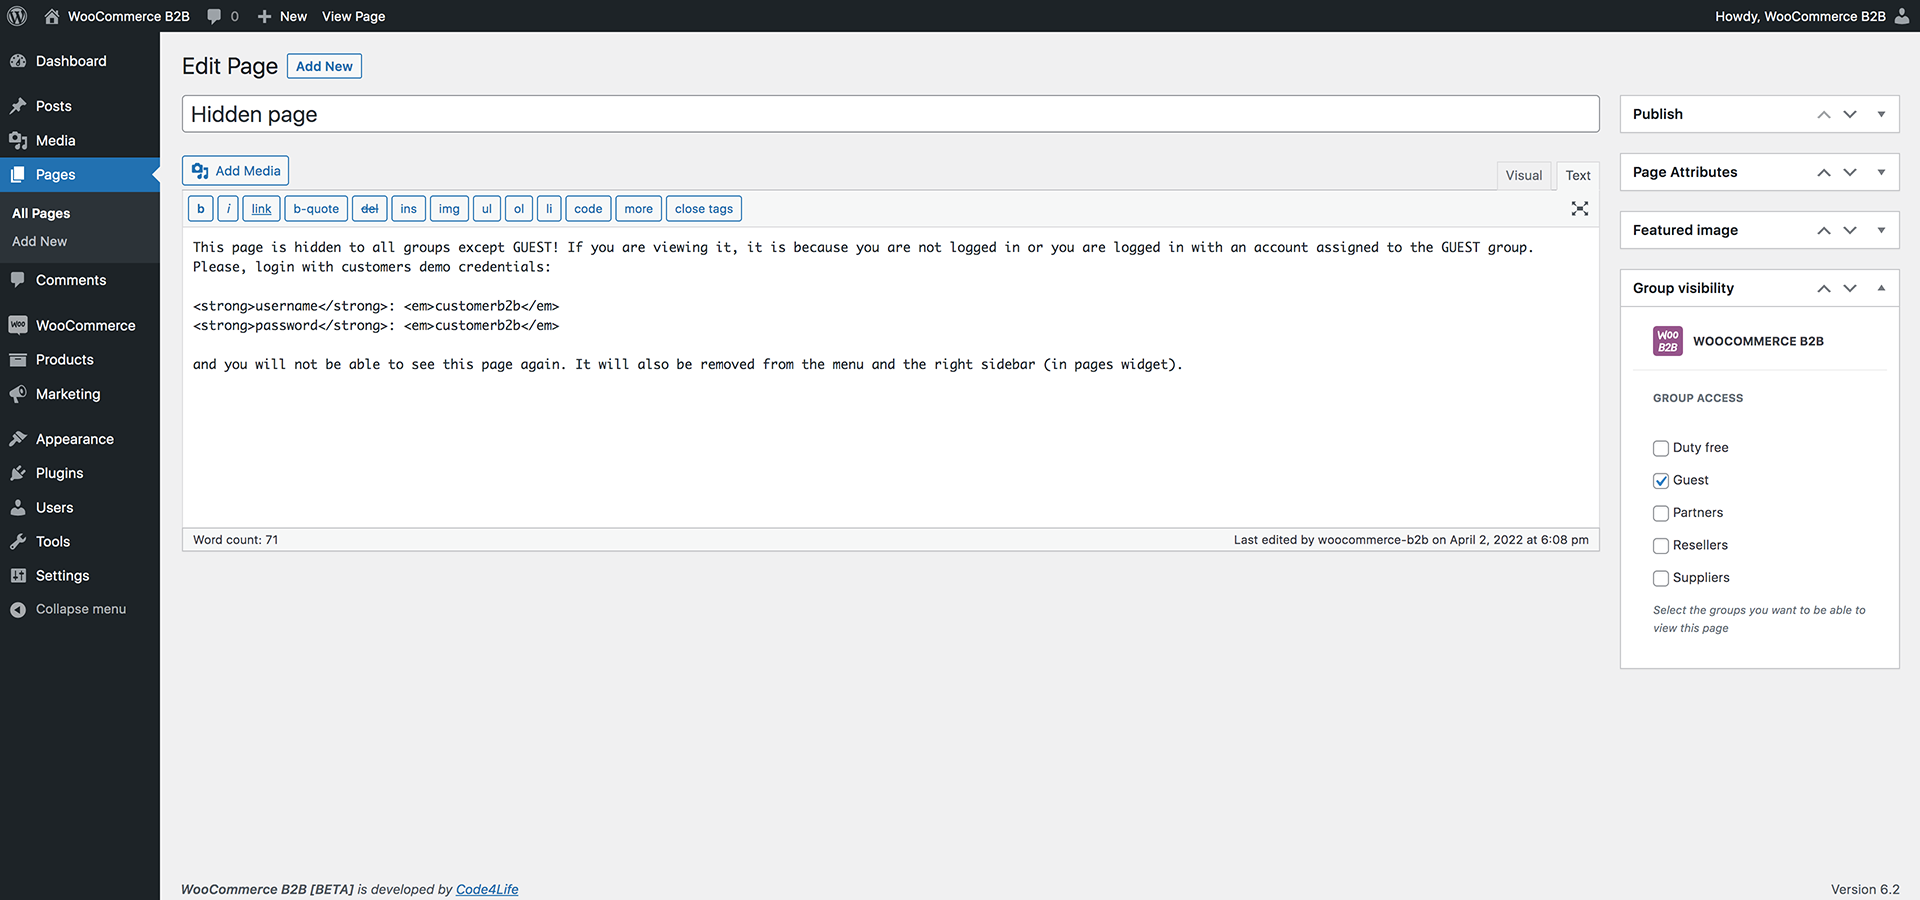Open the WordPress logo menu
This screenshot has height=900, width=1920.
click(x=17, y=16)
